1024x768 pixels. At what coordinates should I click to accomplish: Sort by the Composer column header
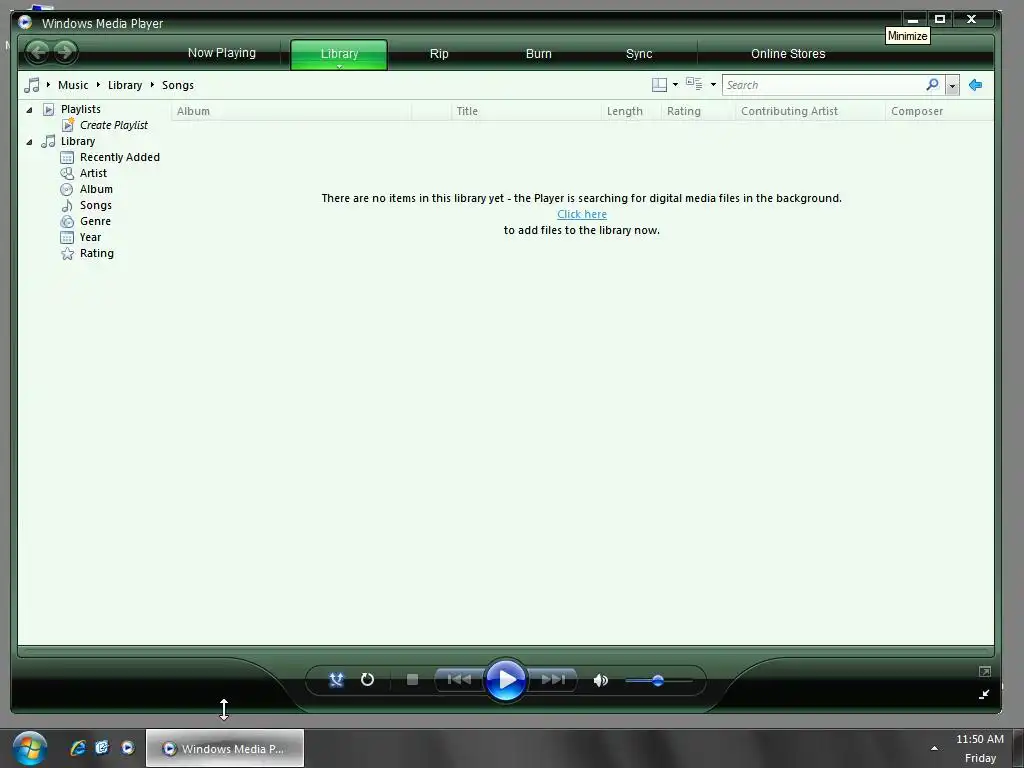[940, 111]
